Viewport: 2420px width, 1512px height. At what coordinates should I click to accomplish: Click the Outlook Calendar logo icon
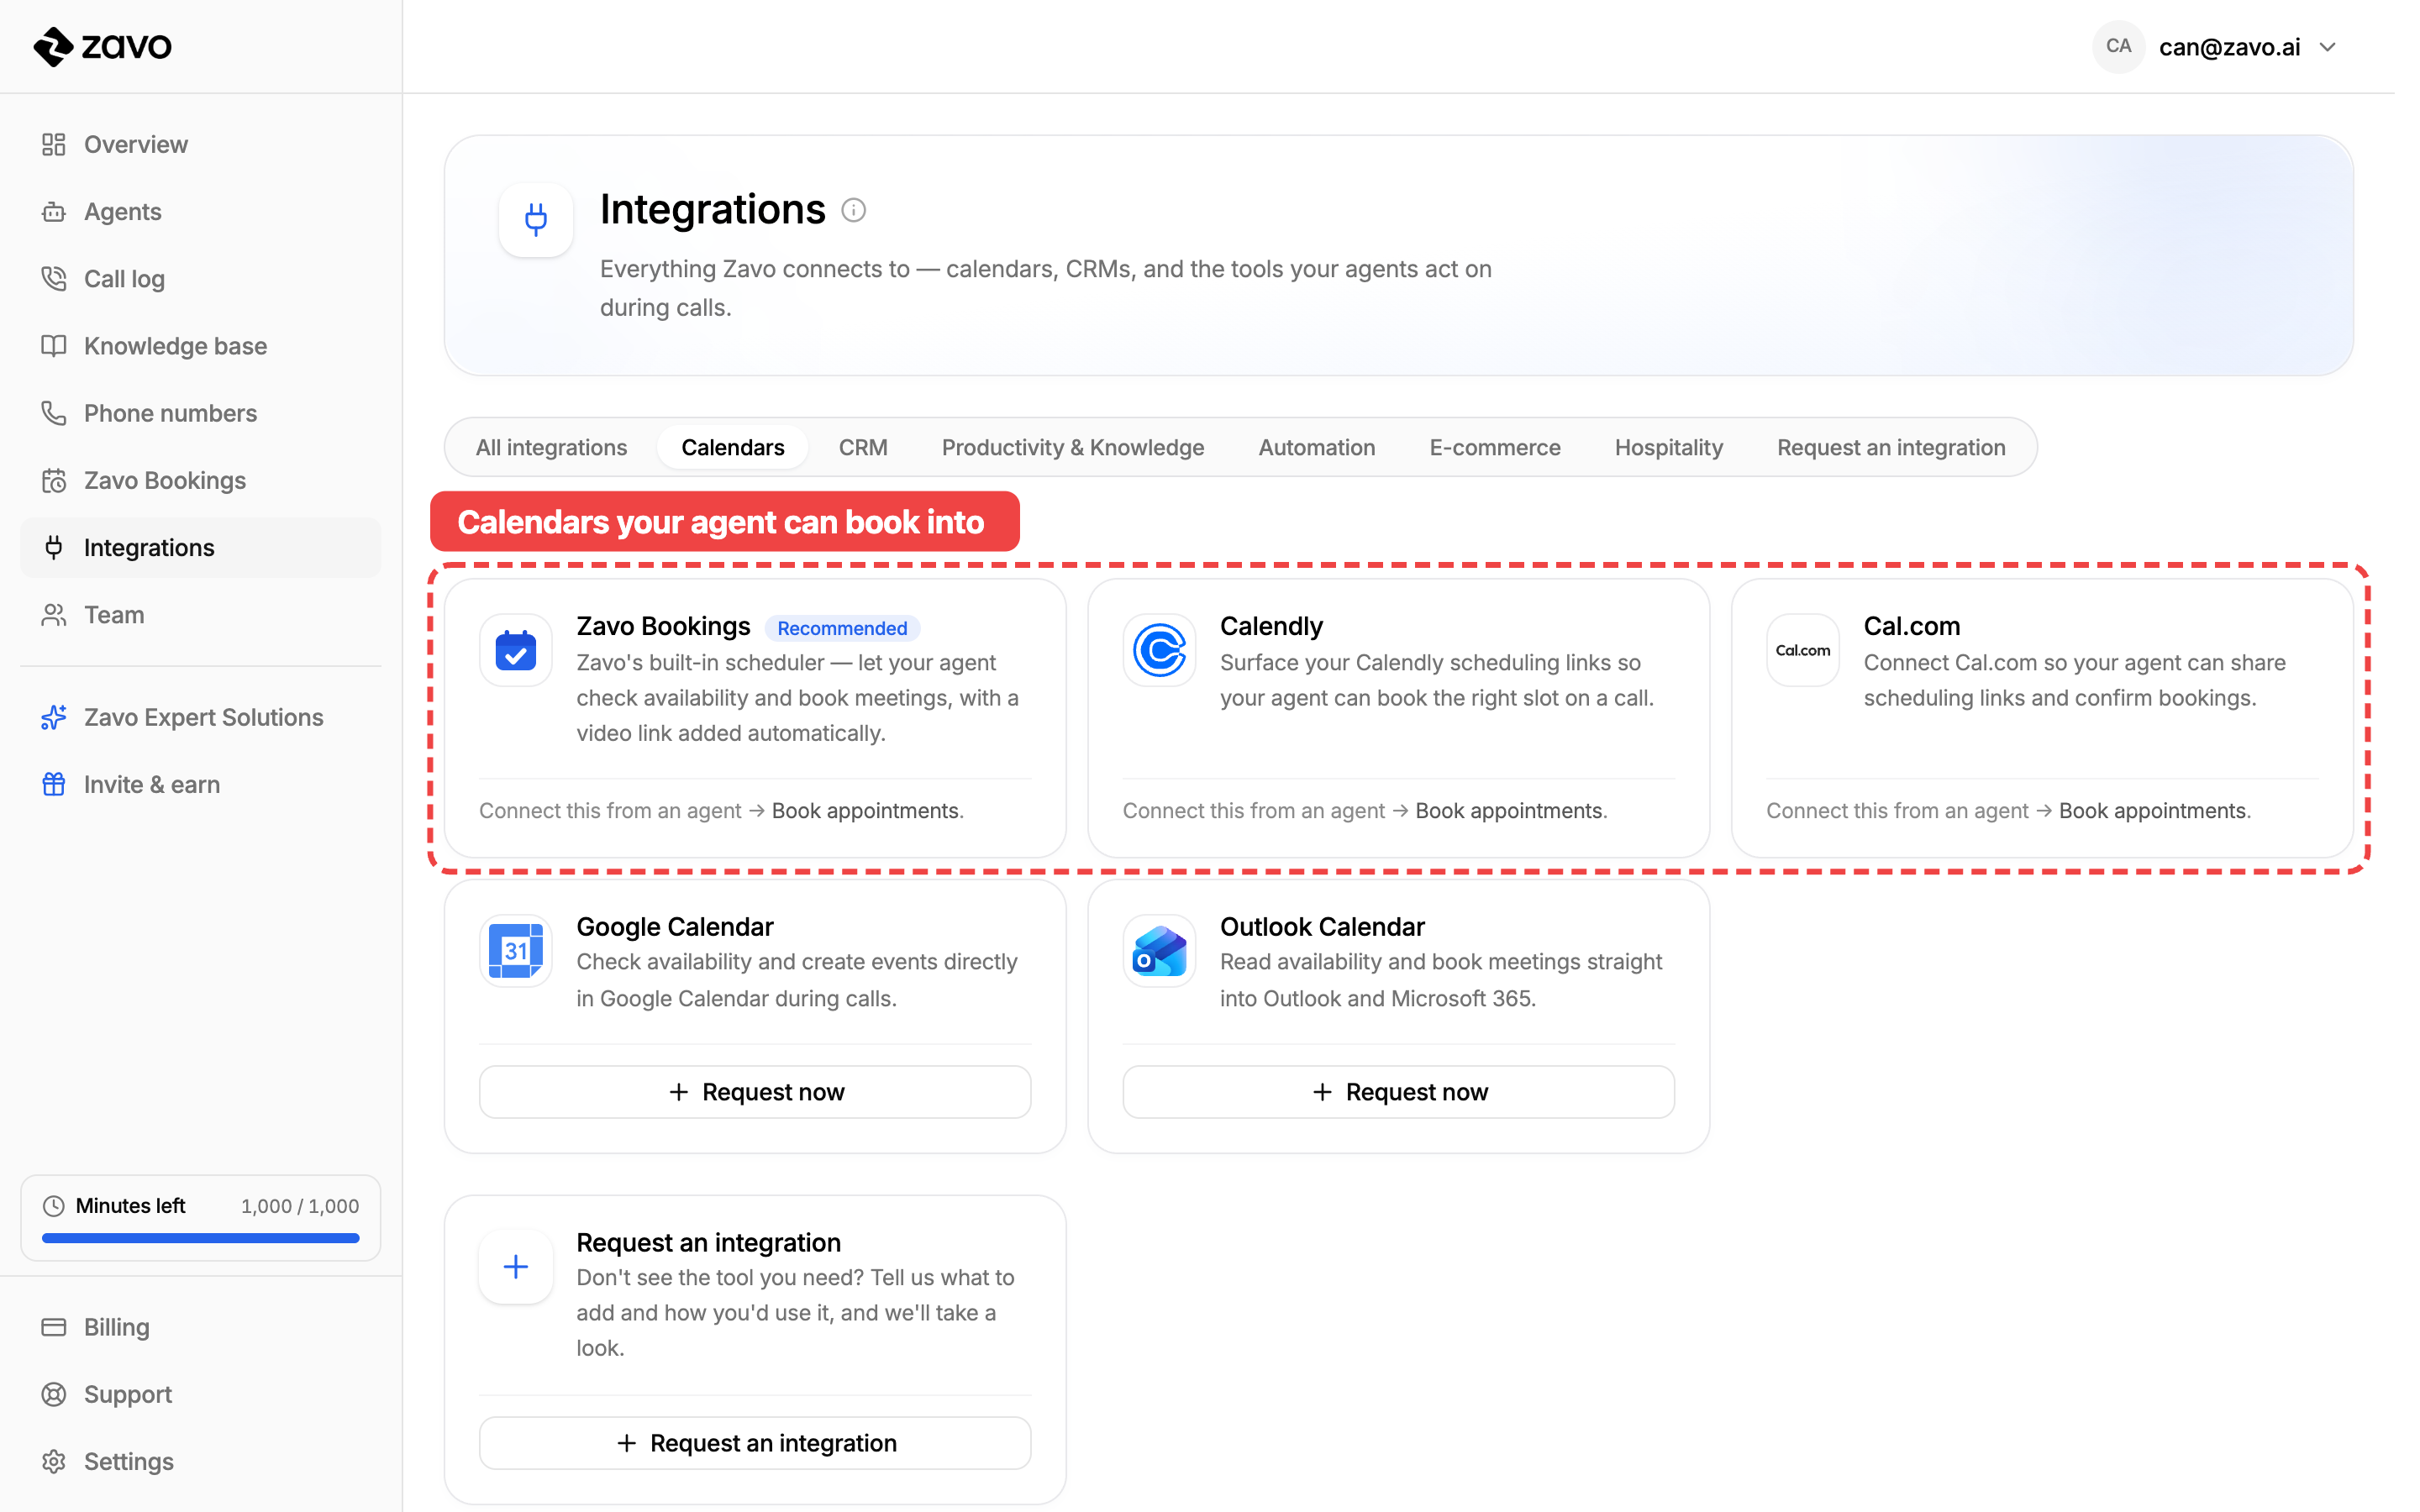coord(1159,951)
